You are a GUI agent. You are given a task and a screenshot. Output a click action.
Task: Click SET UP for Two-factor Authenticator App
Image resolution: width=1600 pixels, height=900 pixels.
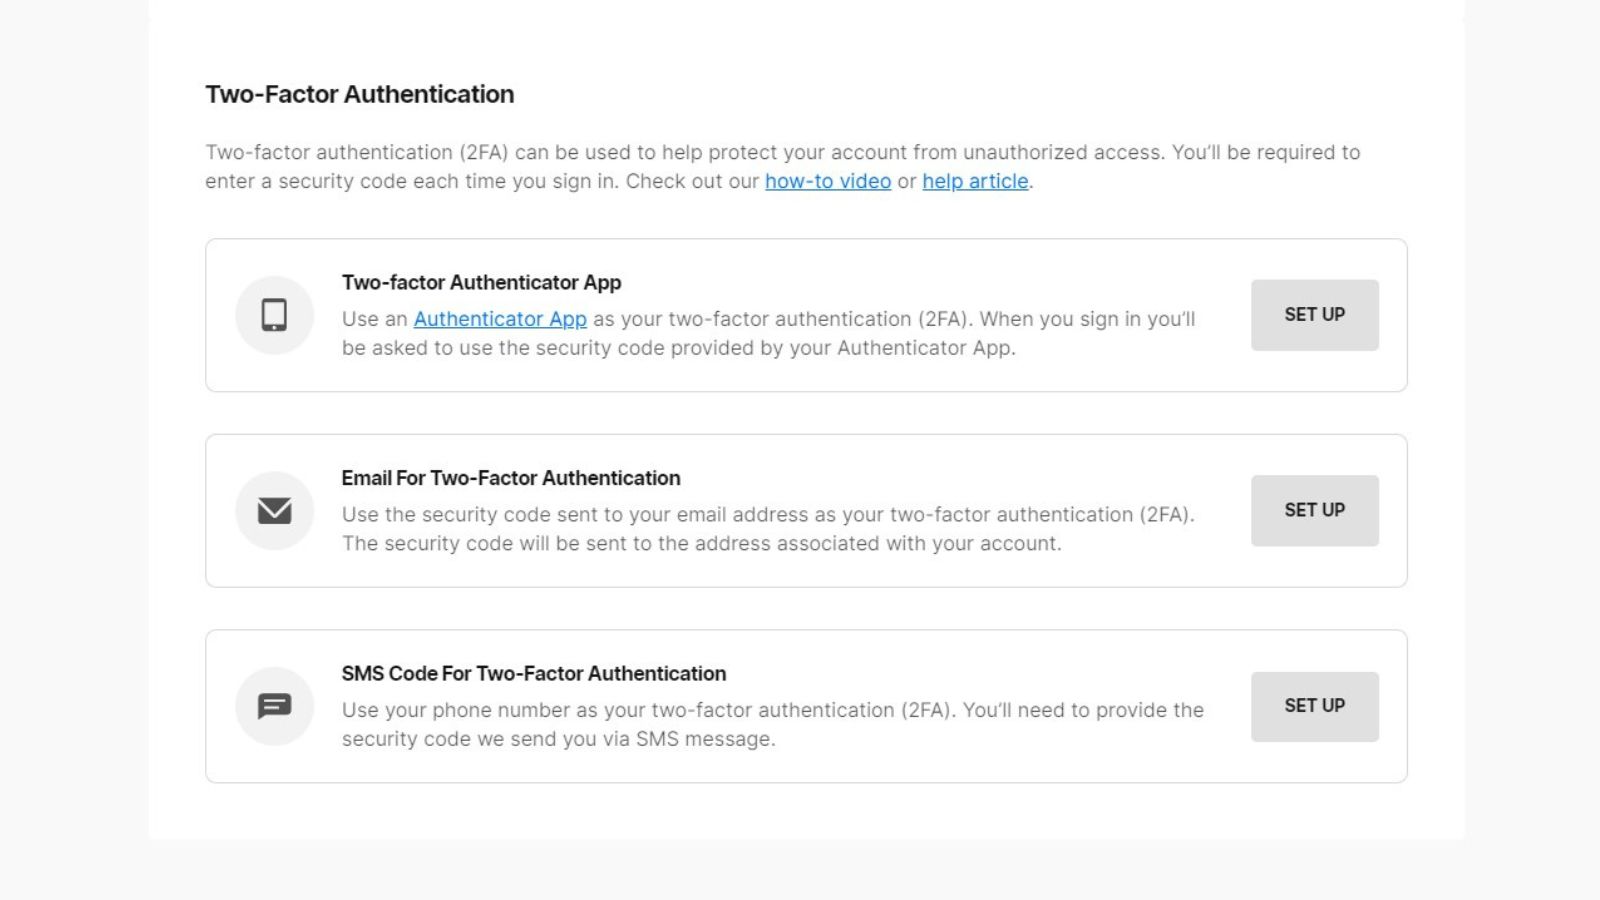[x=1314, y=315]
